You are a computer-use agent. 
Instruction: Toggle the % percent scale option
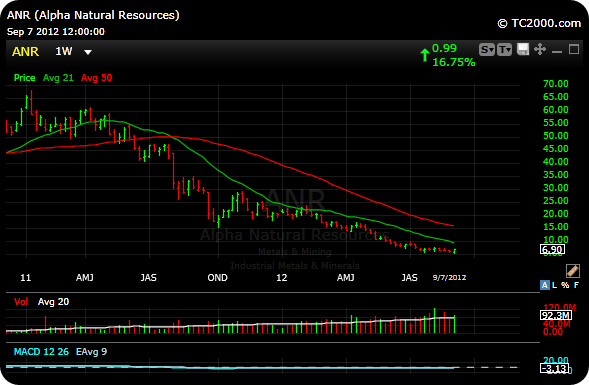[x=565, y=285]
